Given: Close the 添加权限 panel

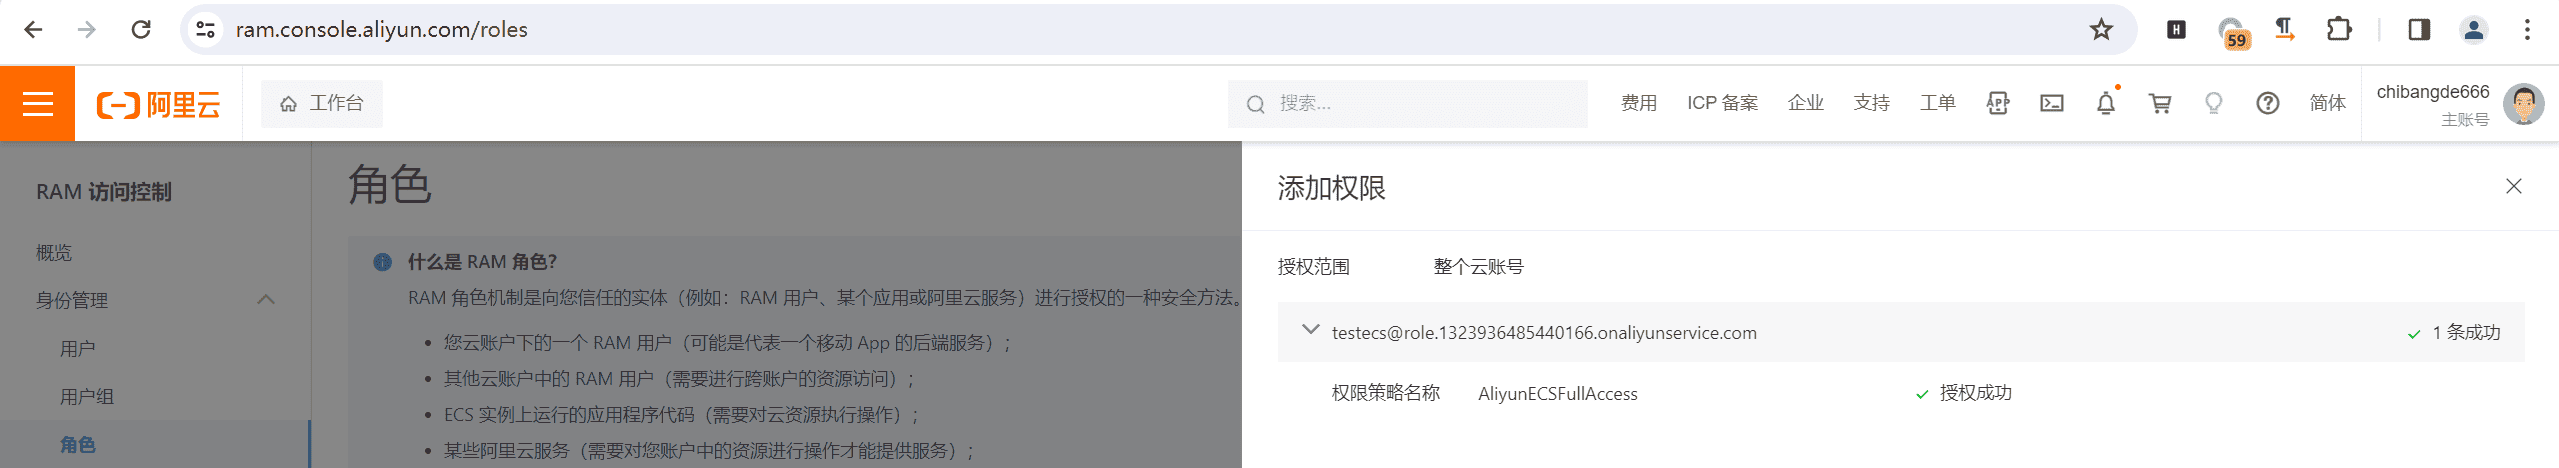Looking at the screenshot, I should [2513, 186].
